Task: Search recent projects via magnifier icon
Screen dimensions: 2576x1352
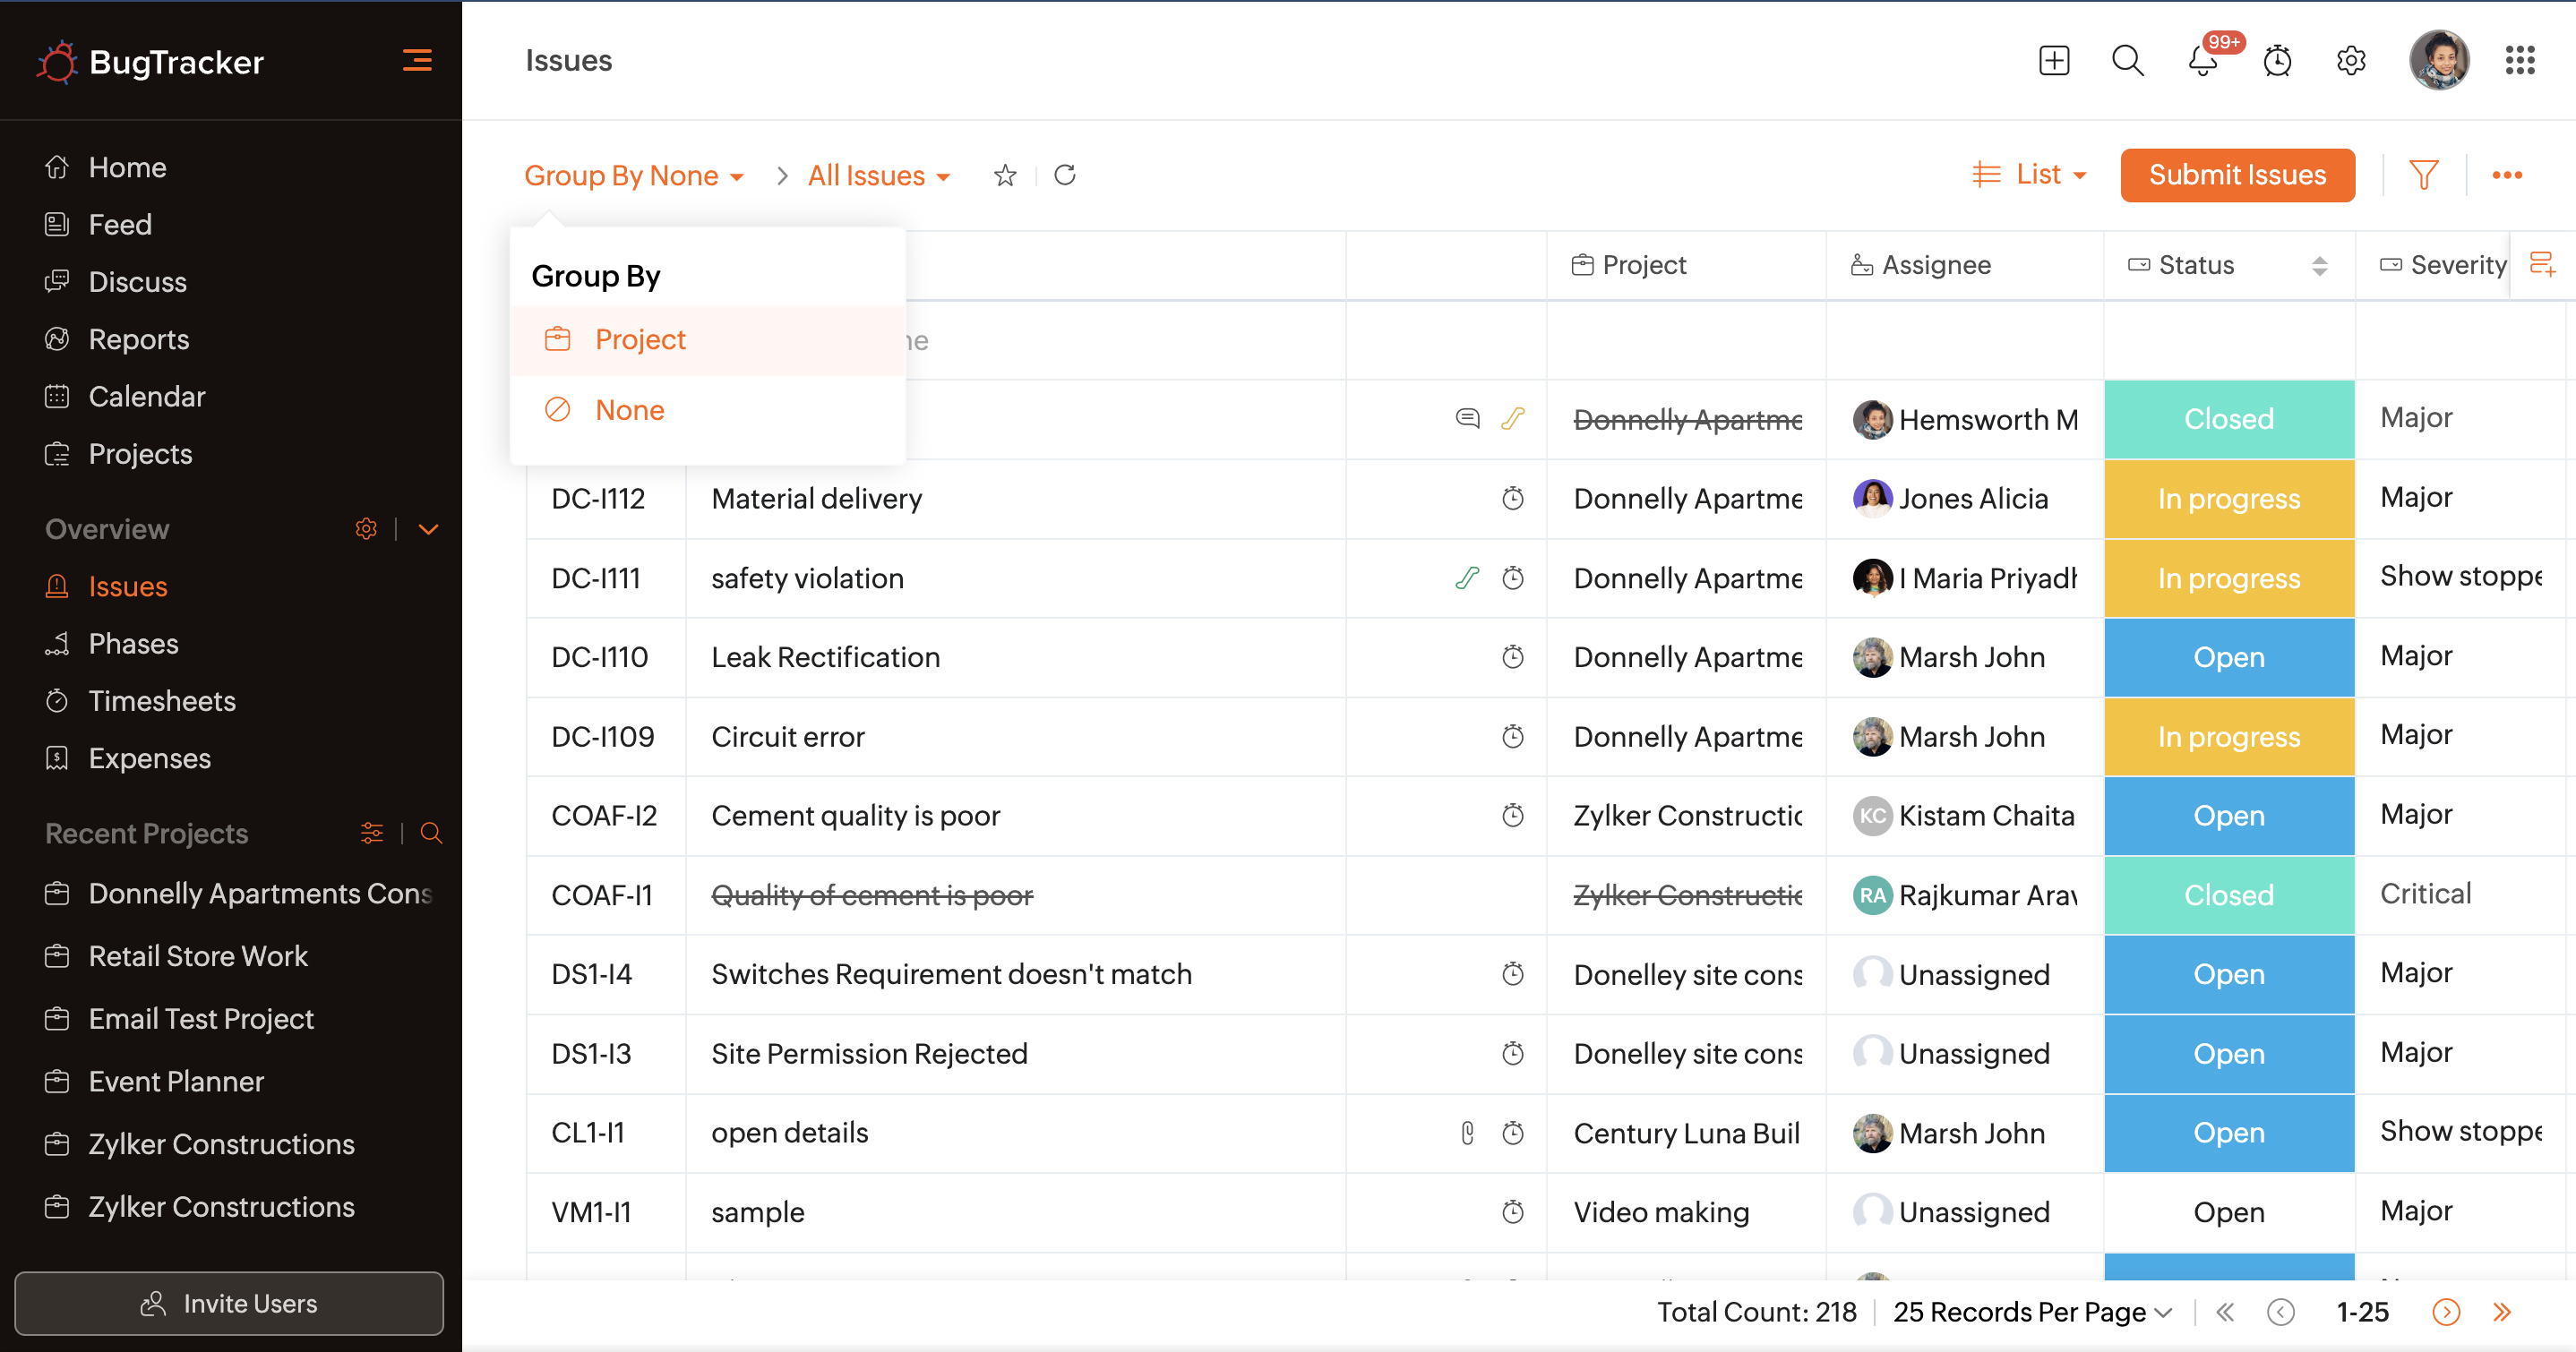Action: (x=431, y=833)
